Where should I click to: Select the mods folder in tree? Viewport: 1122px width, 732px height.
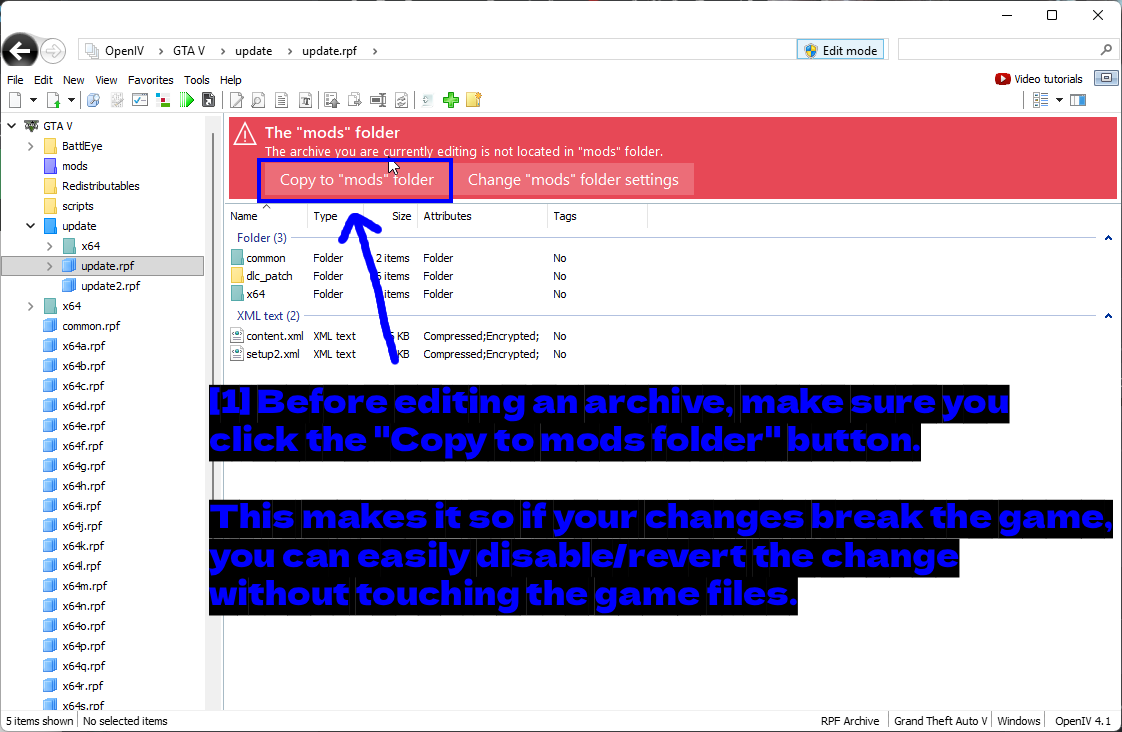click(74, 166)
